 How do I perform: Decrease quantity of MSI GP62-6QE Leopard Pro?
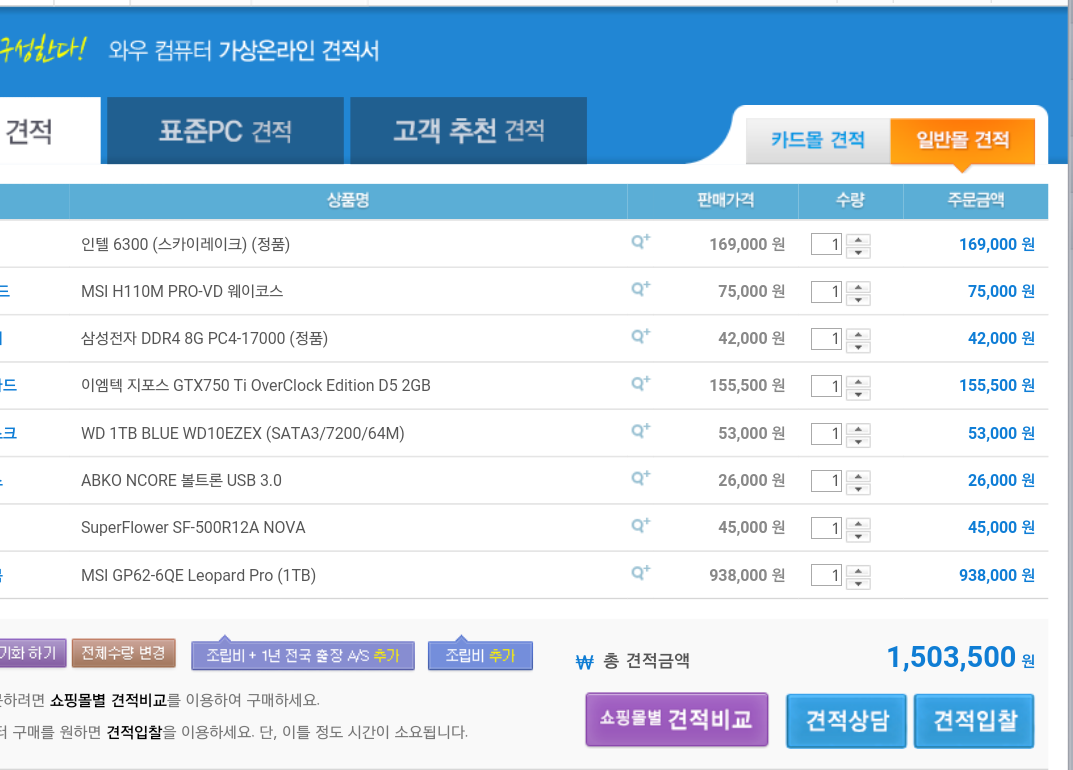pos(858,583)
